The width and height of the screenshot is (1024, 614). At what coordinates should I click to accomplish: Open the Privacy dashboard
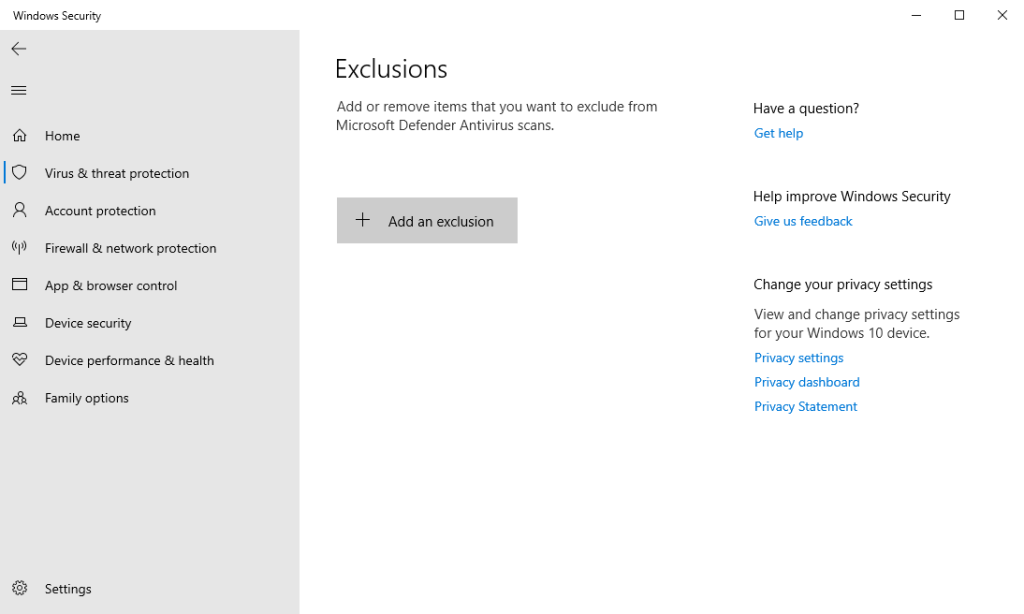pos(806,381)
